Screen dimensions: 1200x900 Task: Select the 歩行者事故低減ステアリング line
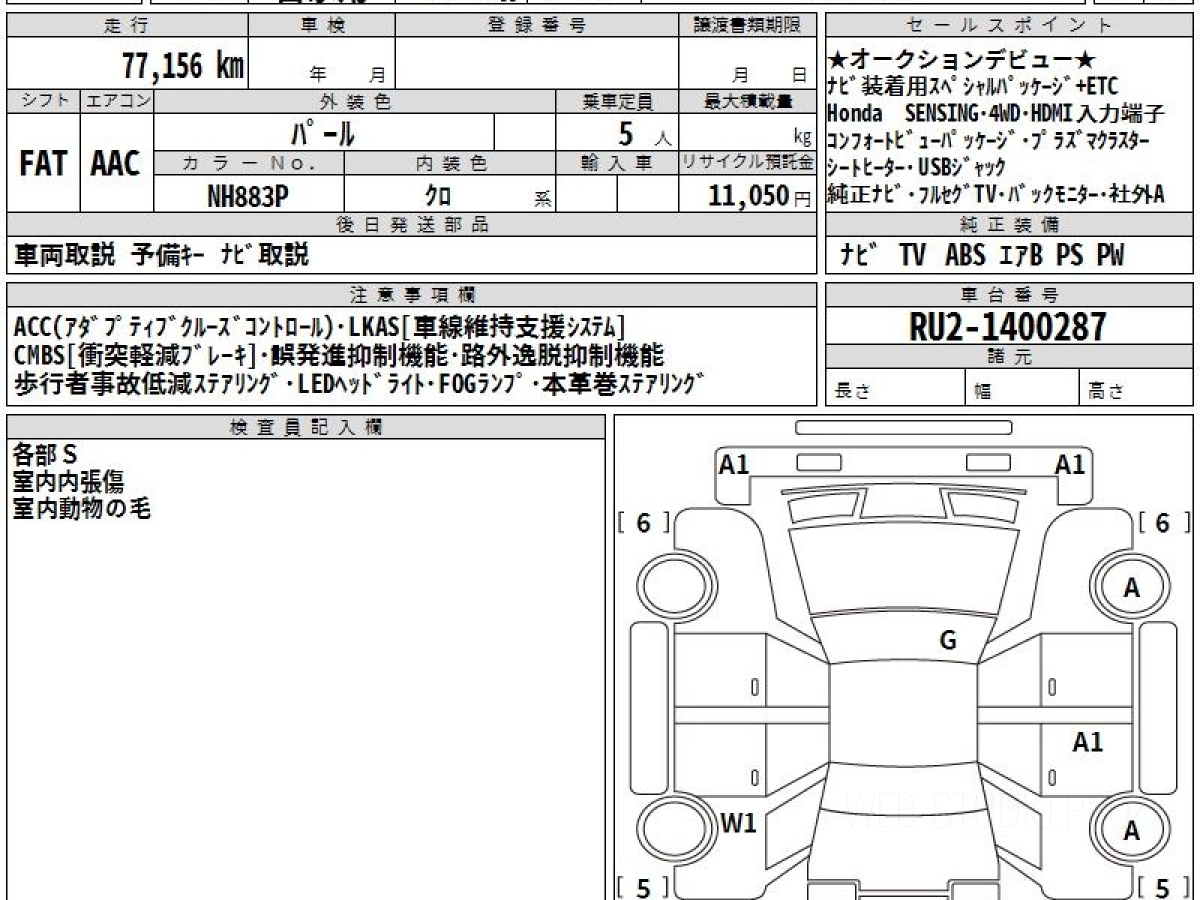[359, 384]
